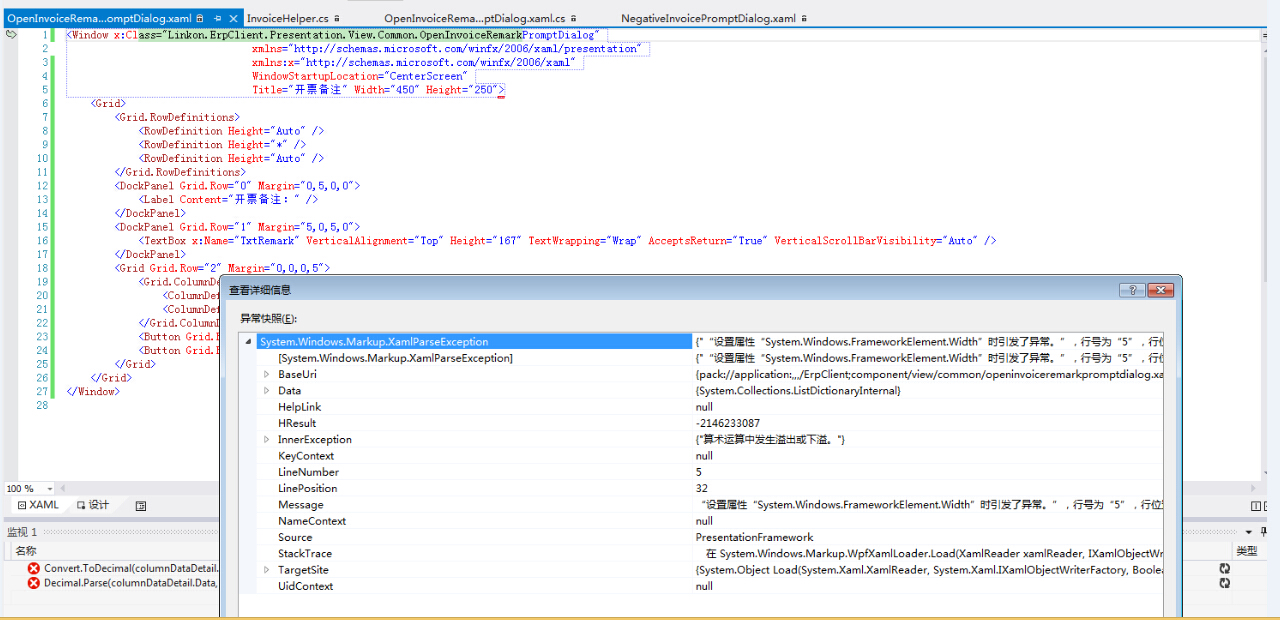Click line number 16 in the editor gutter
The height and width of the screenshot is (620, 1280).
[42, 241]
